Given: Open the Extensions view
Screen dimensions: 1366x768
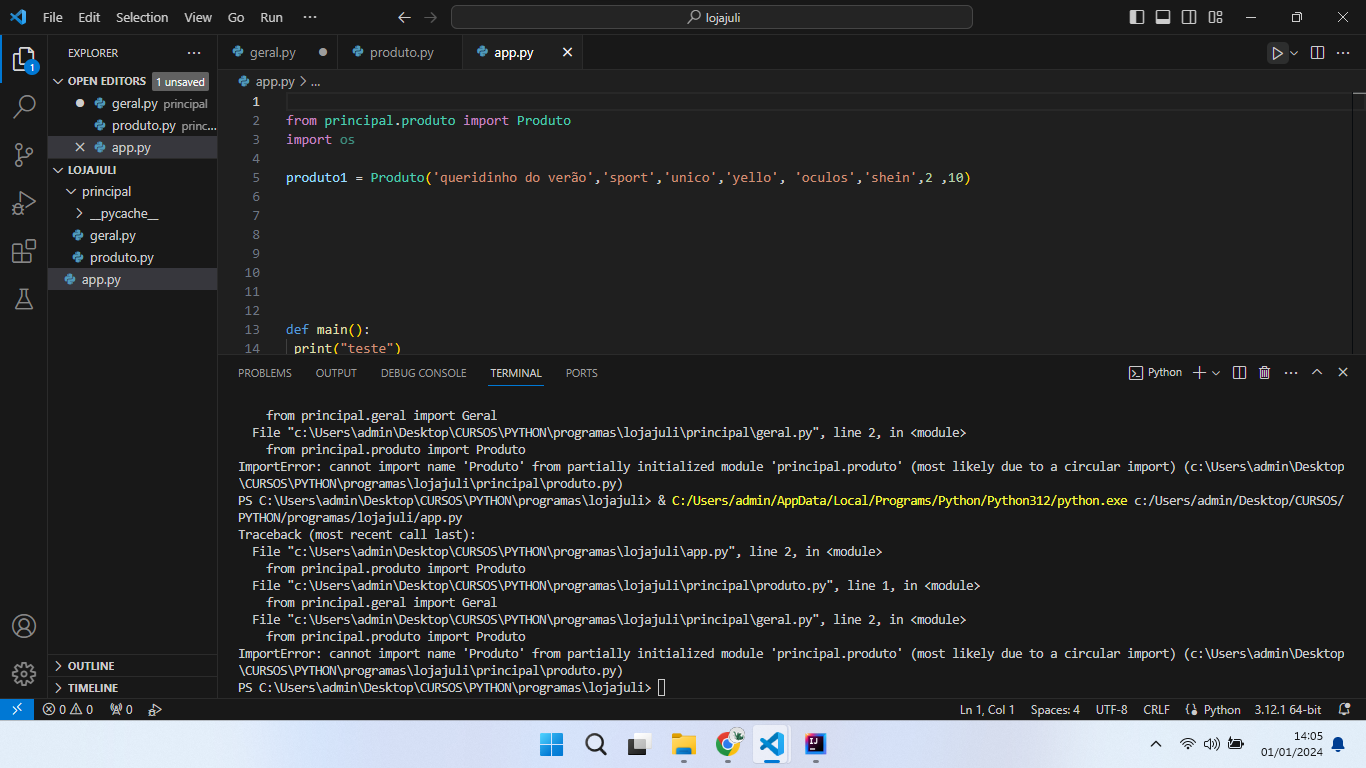Looking at the screenshot, I should click(24, 251).
